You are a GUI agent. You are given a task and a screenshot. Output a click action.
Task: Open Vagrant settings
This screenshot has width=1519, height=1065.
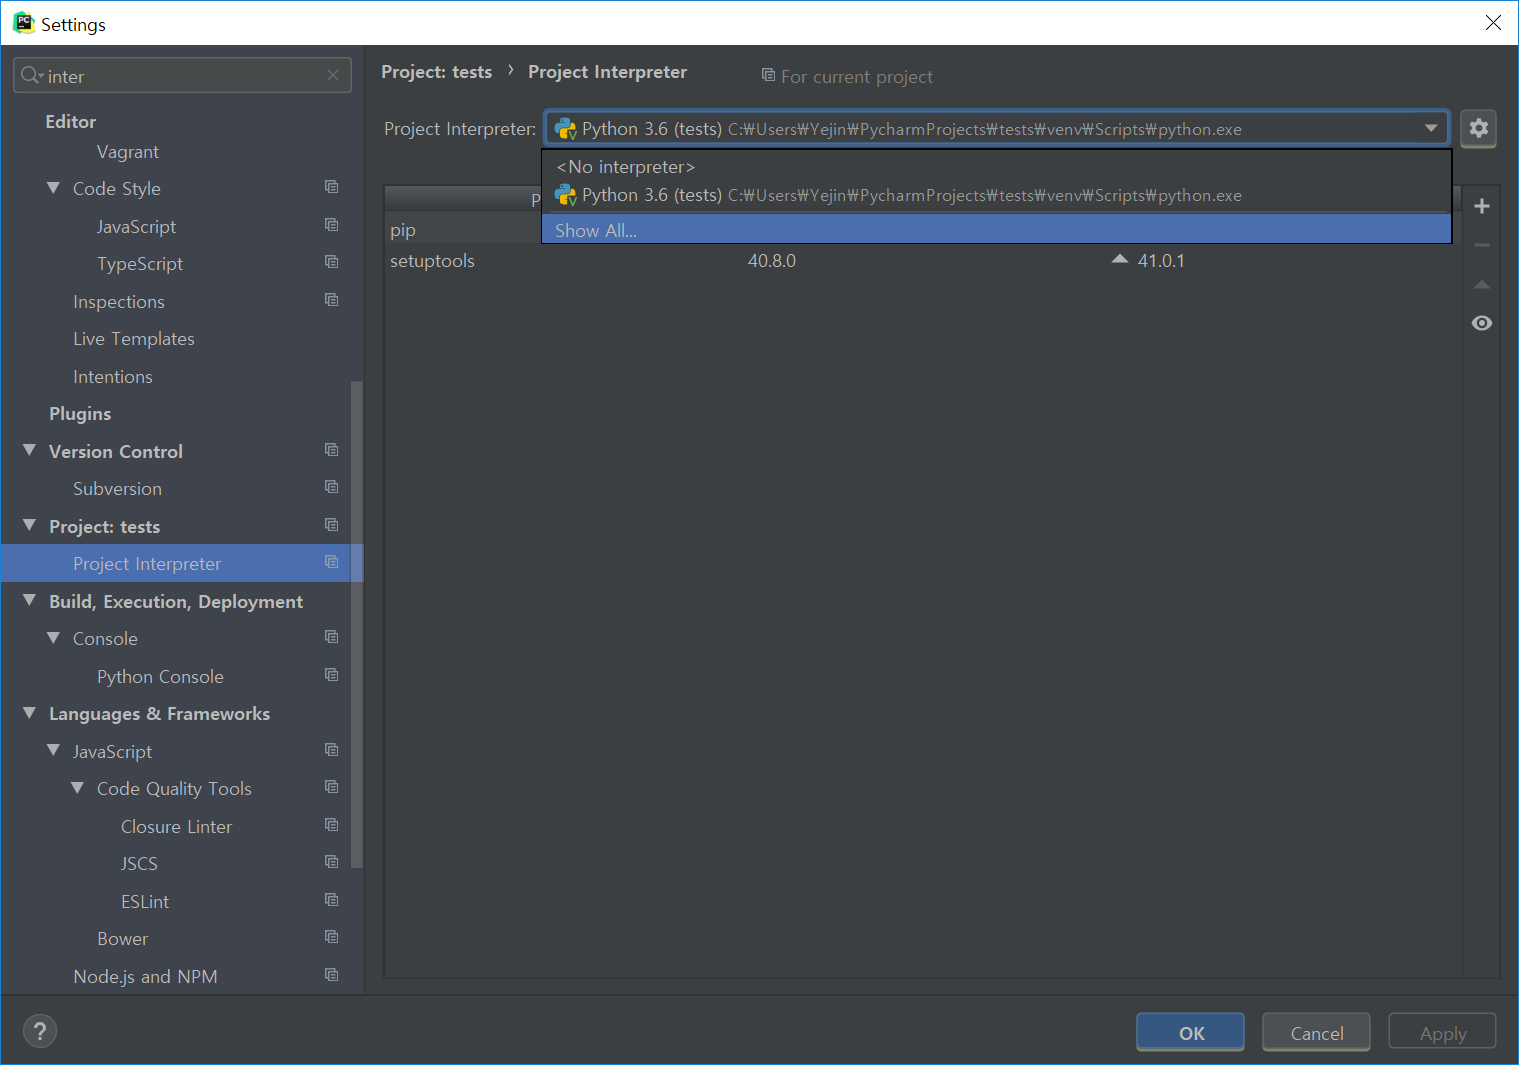(128, 152)
